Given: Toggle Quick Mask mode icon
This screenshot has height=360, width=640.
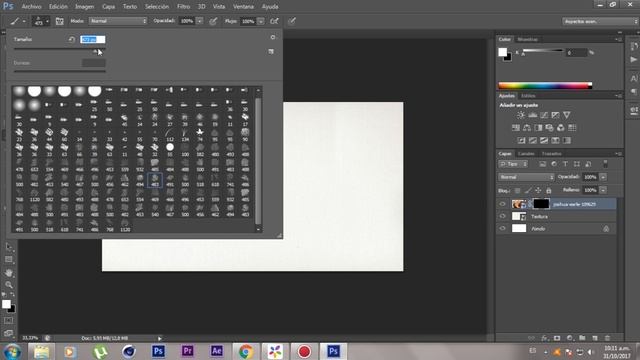Looking at the screenshot, I should tap(8, 321).
